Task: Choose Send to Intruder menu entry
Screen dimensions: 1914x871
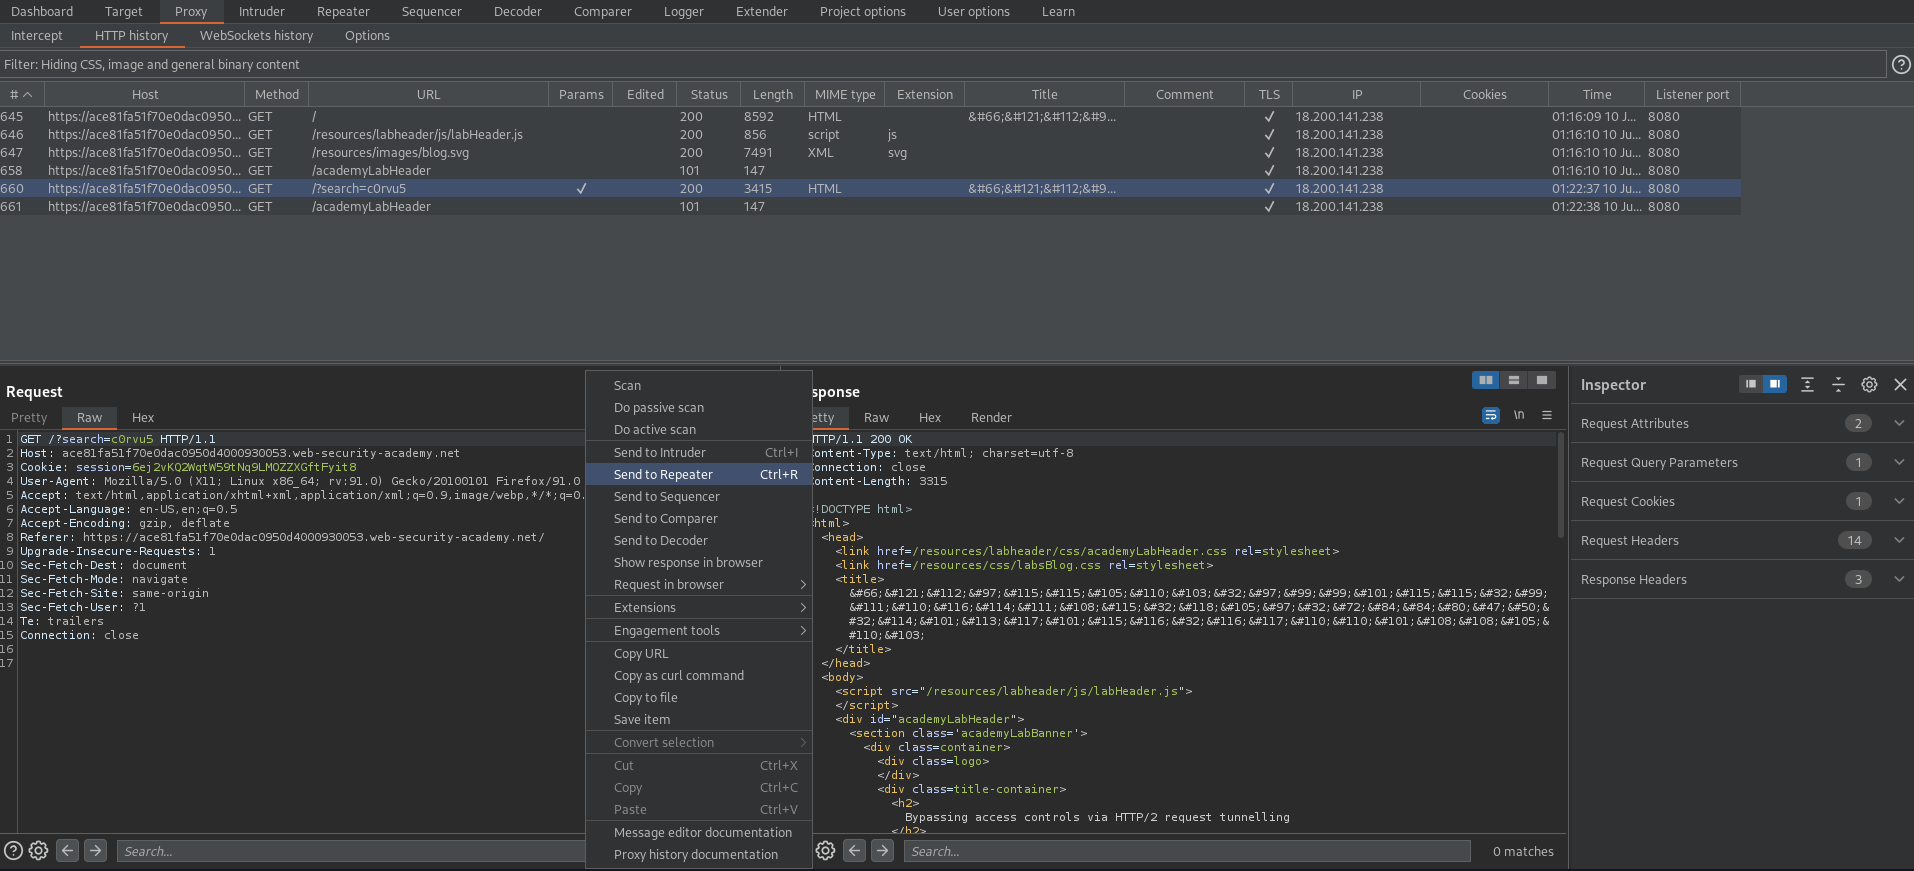Action: click(699, 453)
